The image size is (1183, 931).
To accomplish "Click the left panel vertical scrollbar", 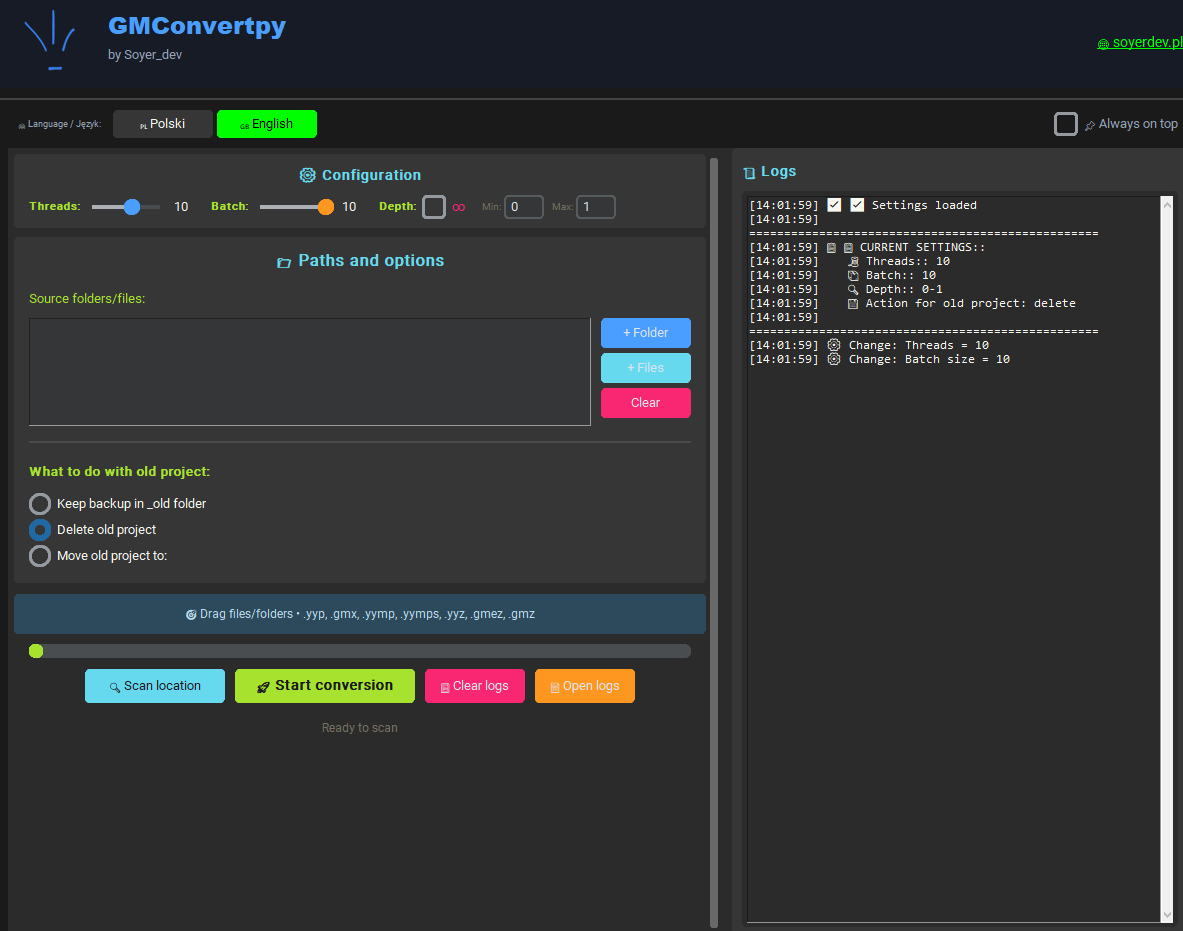I will coord(714,542).
